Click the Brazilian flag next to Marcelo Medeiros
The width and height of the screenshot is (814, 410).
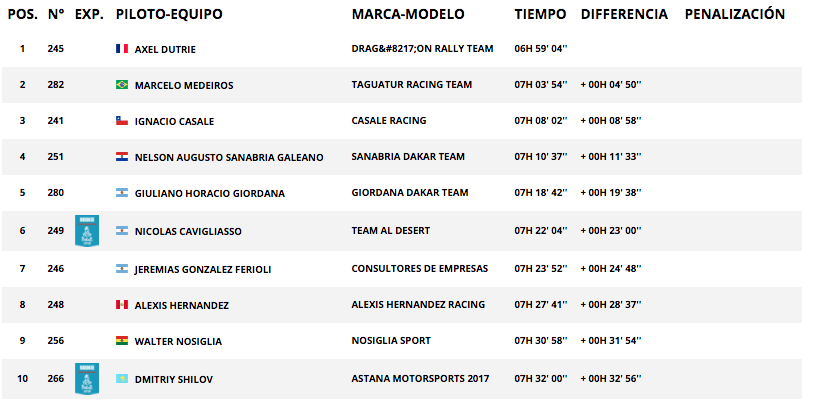point(122,85)
